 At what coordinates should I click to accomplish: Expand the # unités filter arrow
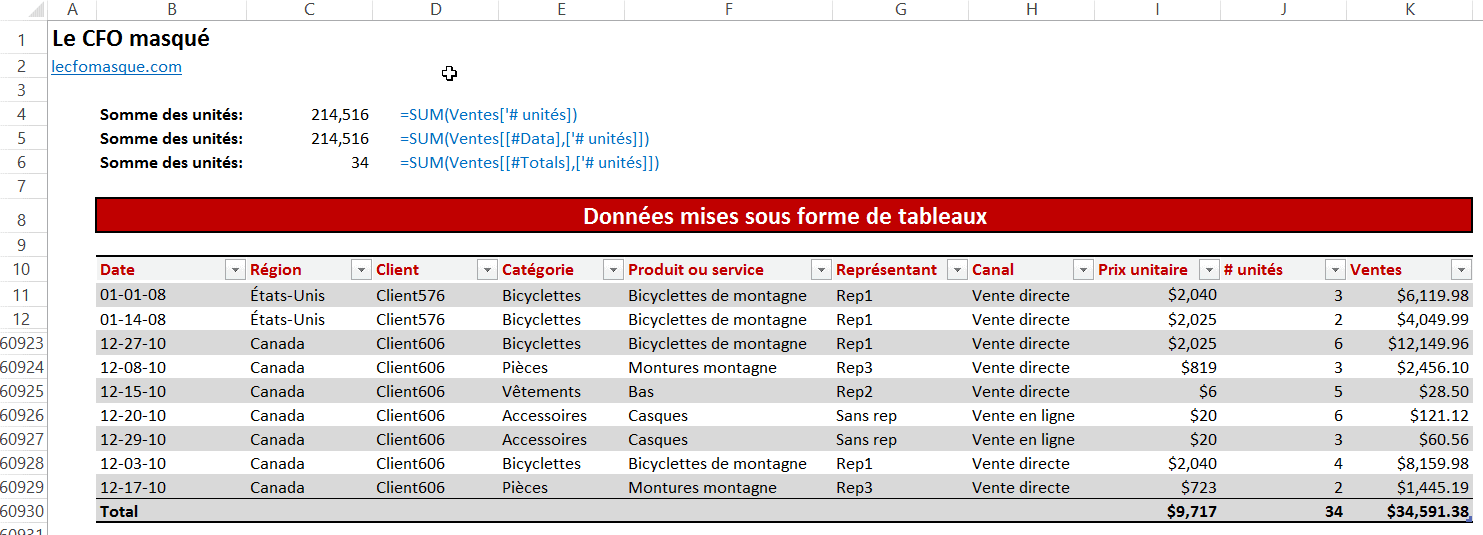click(x=1335, y=270)
